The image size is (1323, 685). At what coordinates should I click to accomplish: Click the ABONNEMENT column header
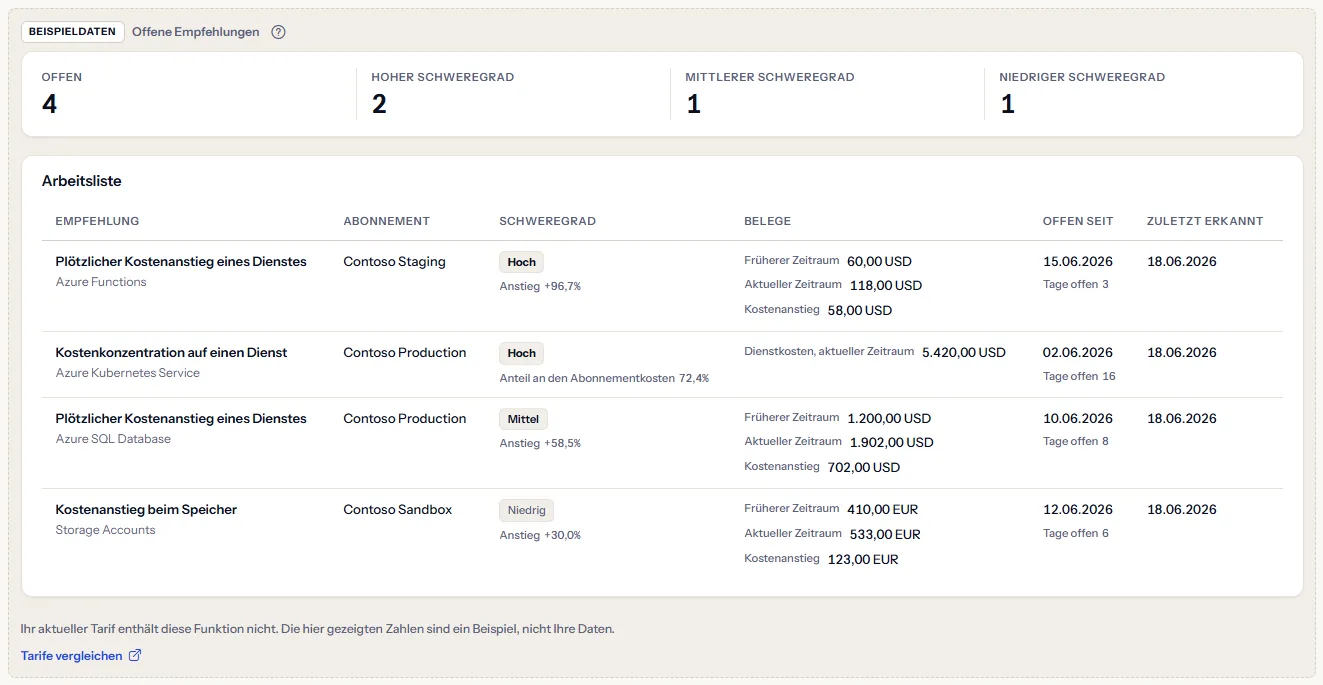pyautogui.click(x=387, y=221)
